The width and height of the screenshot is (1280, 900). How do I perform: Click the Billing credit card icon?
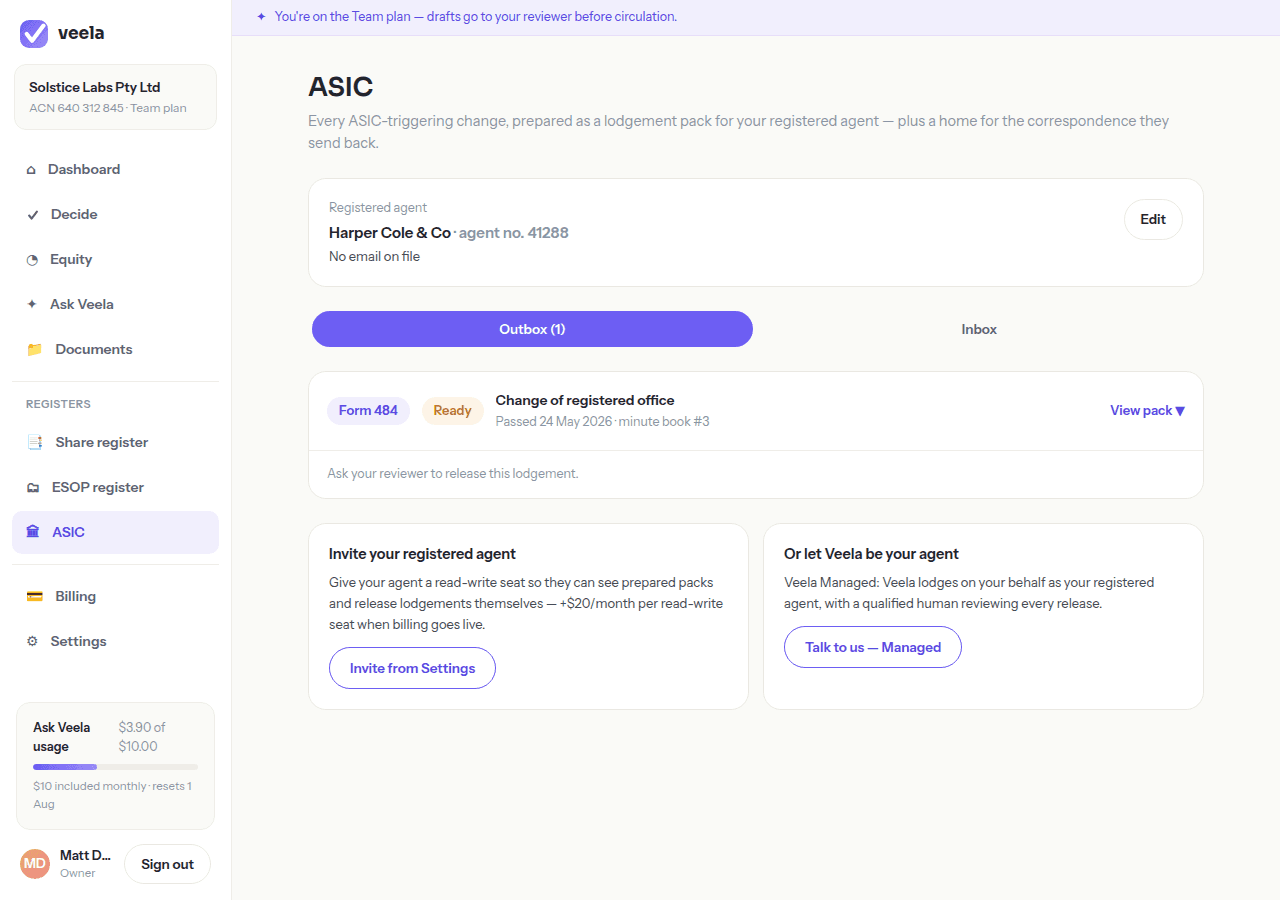[x=35, y=597]
